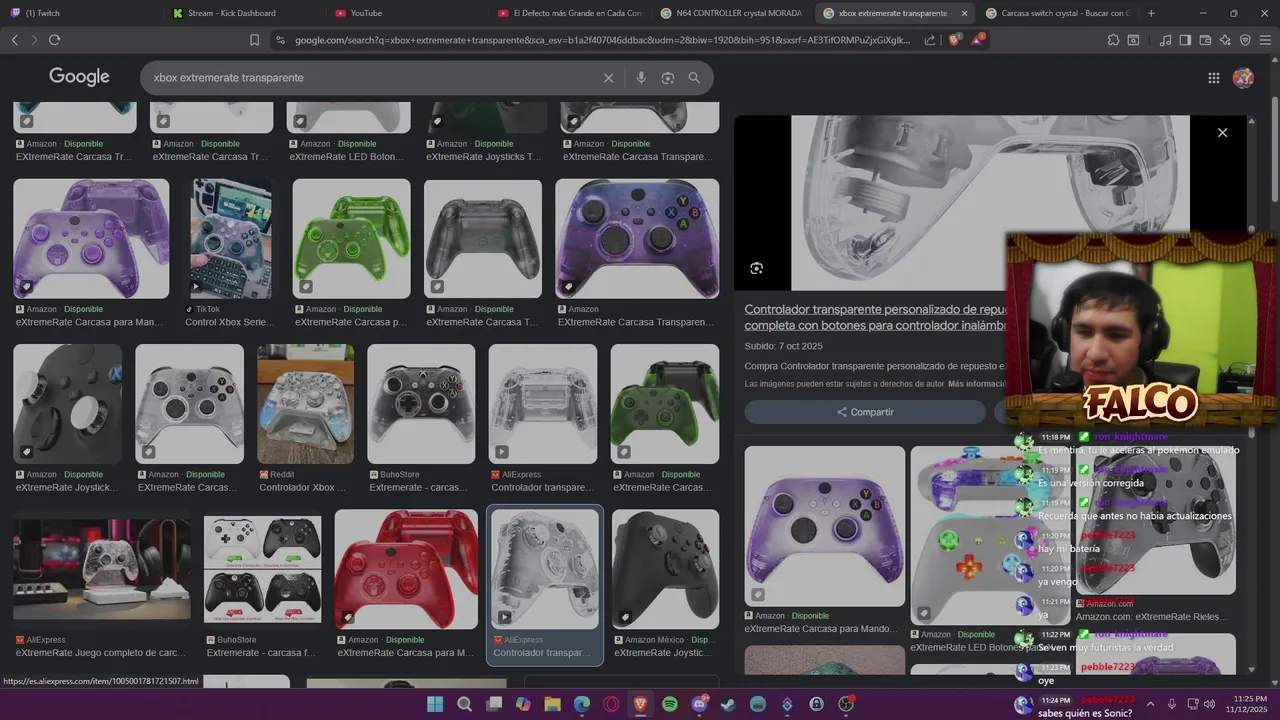This screenshot has width=1280, height=720.
Task: Click the large transparent controller preview image
Action: (x=990, y=203)
